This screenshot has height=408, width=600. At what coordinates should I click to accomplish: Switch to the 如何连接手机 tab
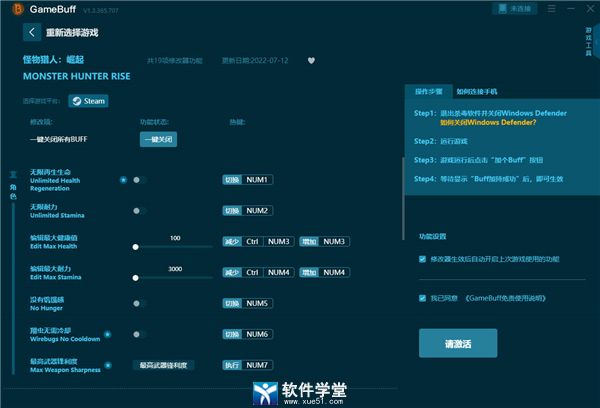tap(478, 91)
